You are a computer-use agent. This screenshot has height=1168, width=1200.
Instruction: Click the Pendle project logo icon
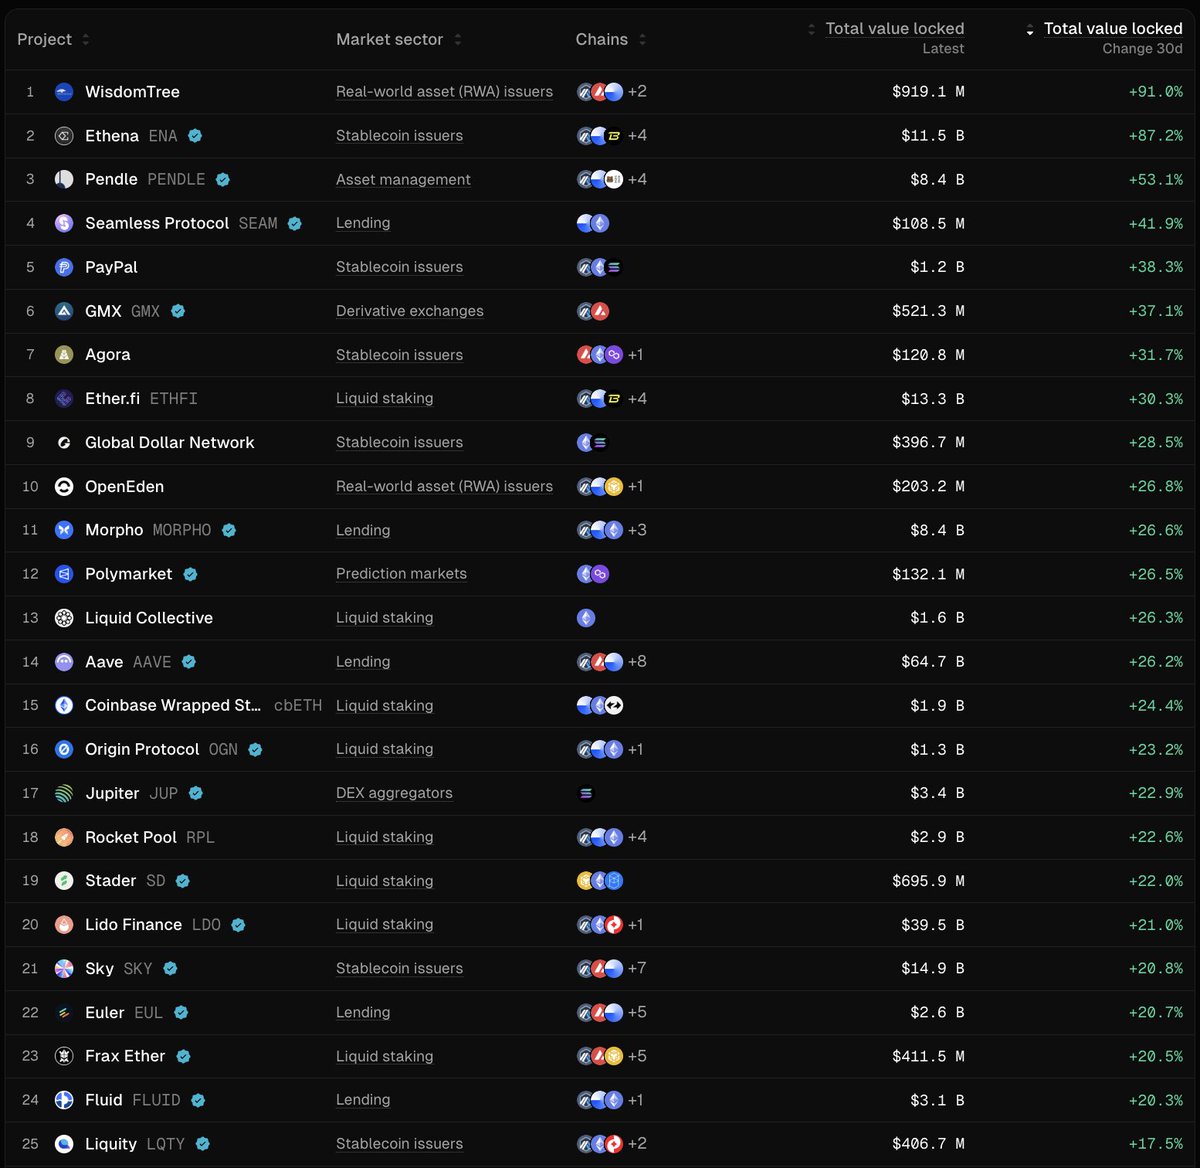tap(64, 179)
